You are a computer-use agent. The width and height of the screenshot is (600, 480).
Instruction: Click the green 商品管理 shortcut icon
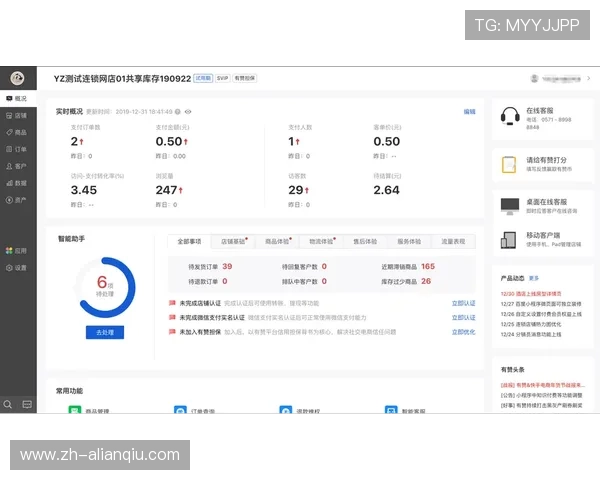[x=75, y=410]
